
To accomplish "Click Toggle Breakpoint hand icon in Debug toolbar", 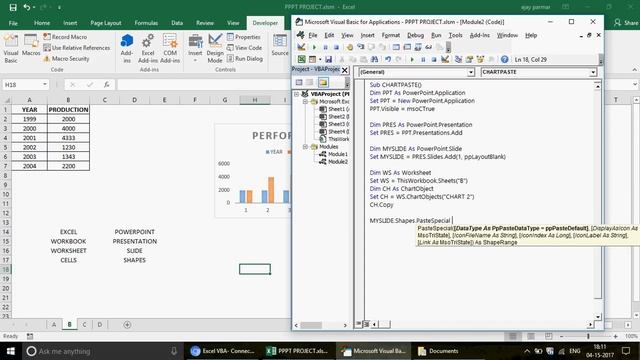I will click(350, 47).
